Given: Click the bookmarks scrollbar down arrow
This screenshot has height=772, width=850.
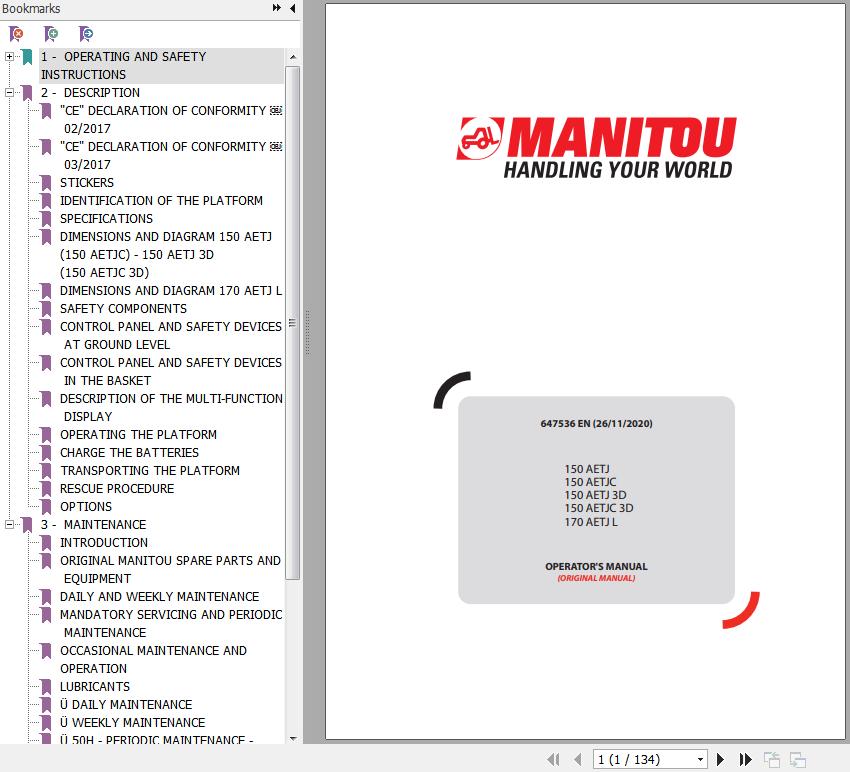Looking at the screenshot, I should (293, 738).
